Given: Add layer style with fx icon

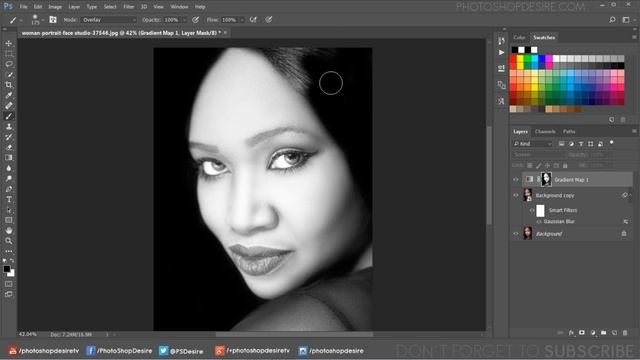Looking at the screenshot, I should pos(571,333).
